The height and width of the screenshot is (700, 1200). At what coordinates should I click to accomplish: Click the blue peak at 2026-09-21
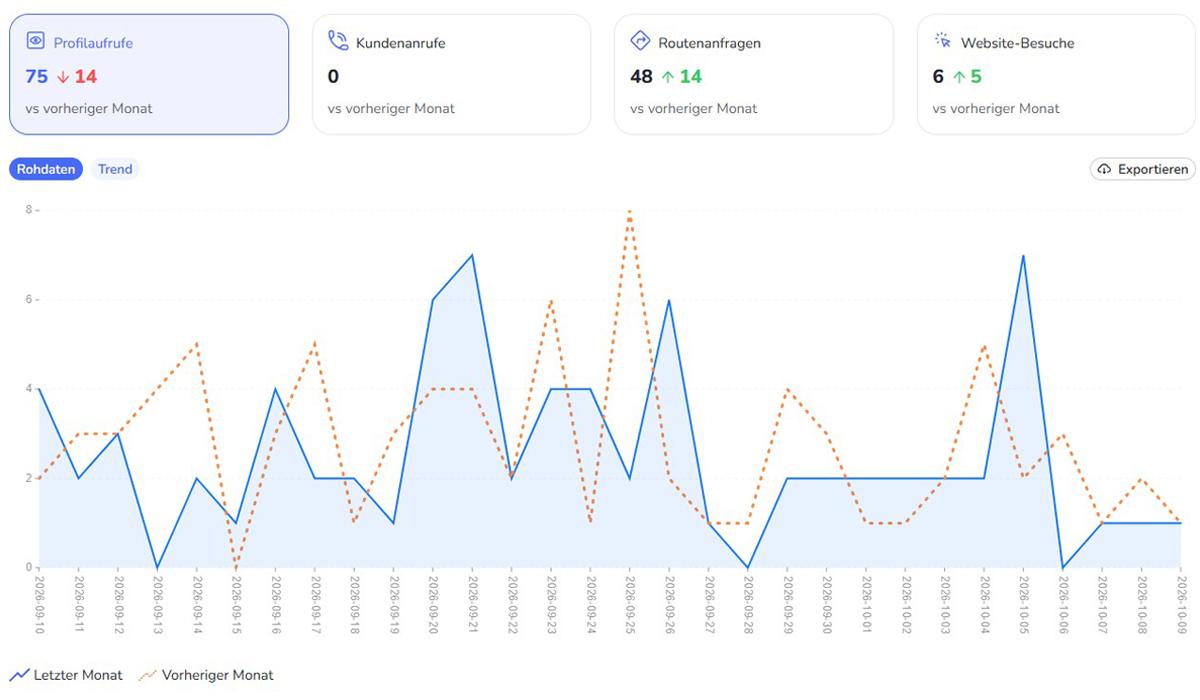tap(472, 255)
